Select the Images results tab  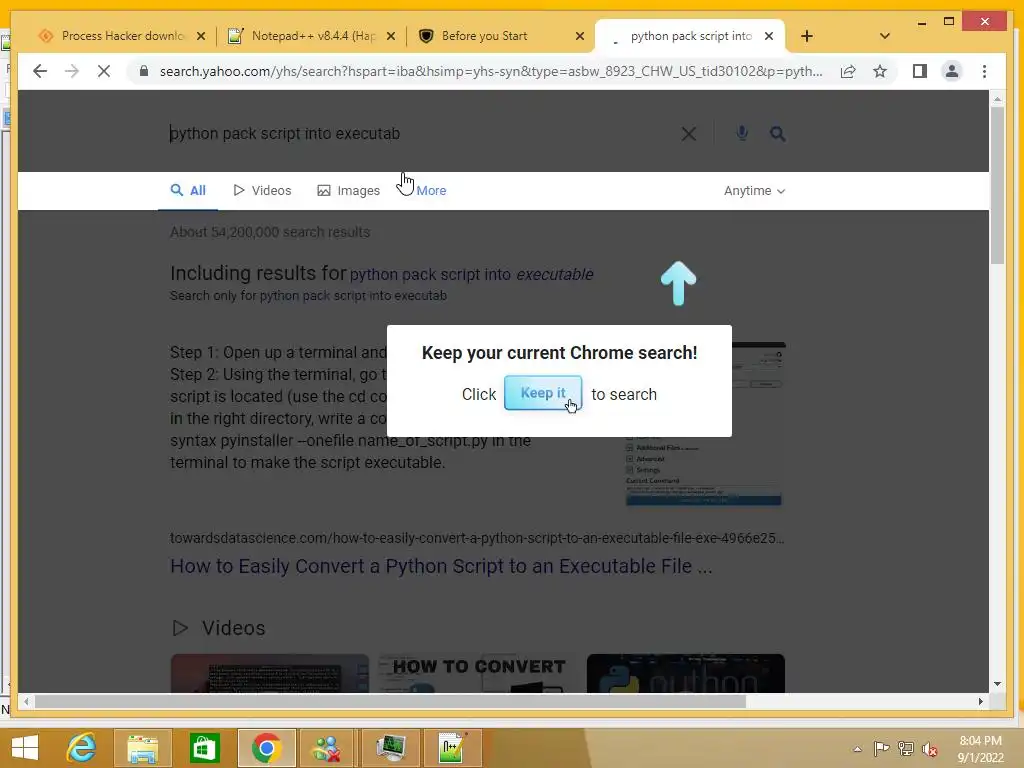pos(349,191)
